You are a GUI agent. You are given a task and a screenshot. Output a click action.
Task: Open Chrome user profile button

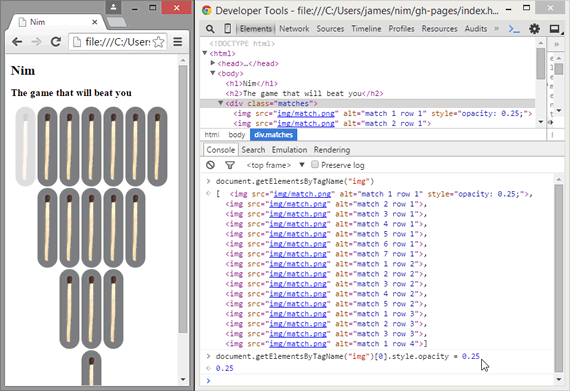[113, 7]
